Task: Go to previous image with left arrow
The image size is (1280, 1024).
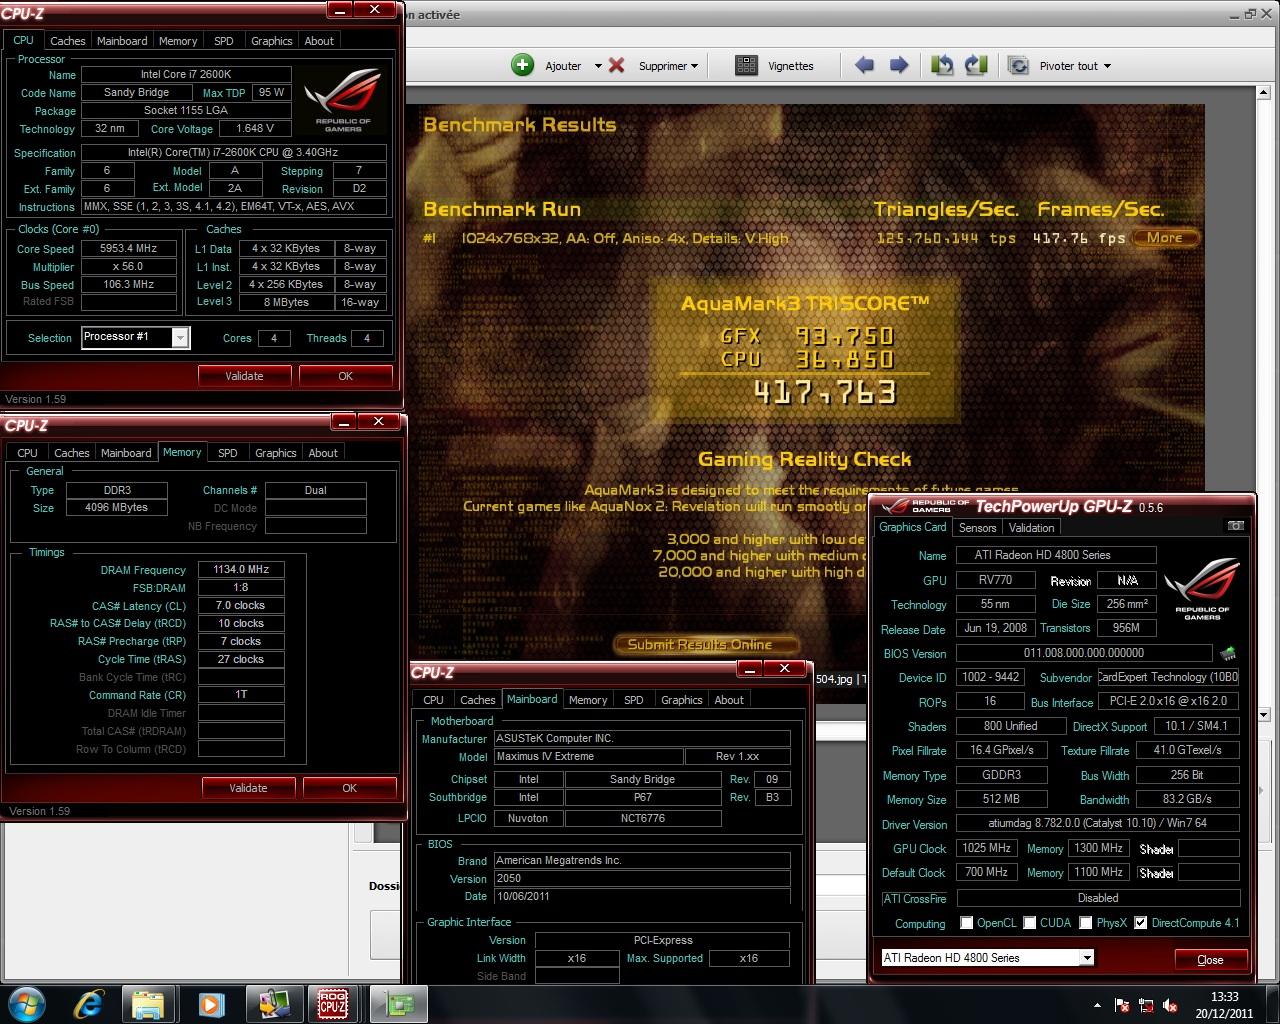Action: pyautogui.click(x=864, y=65)
